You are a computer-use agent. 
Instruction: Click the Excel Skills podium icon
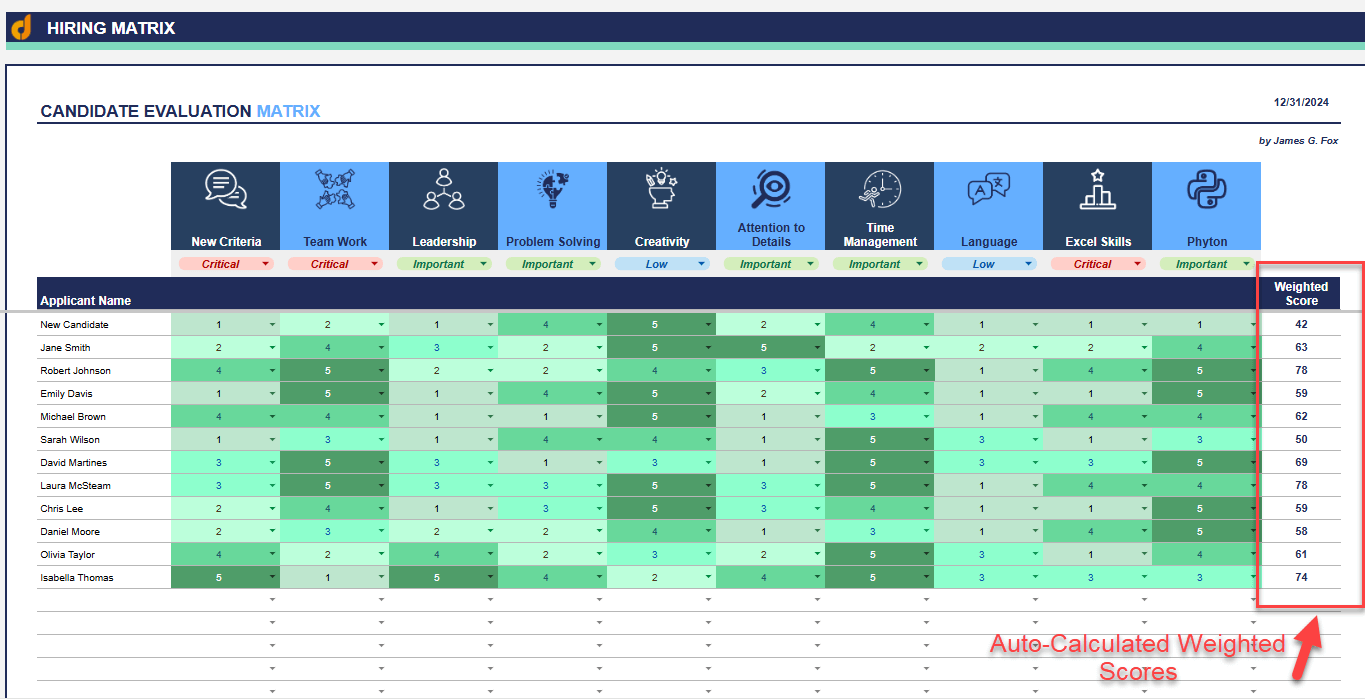(x=1097, y=190)
